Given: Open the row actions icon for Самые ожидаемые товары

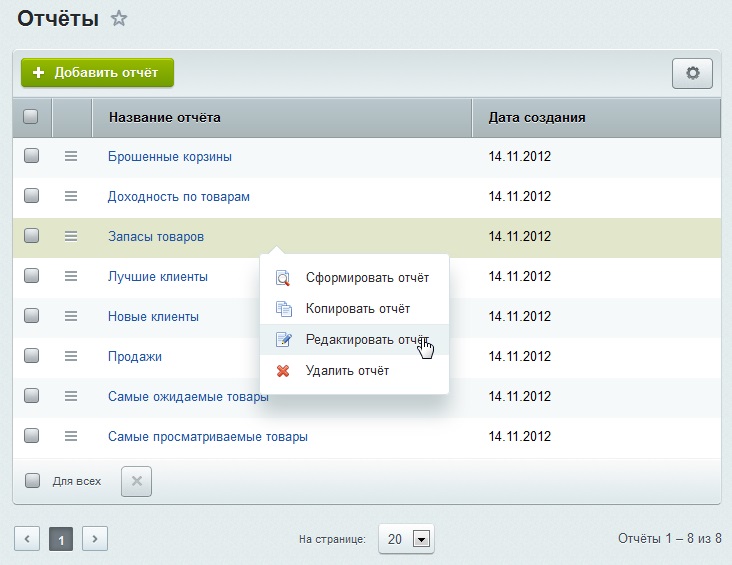Looking at the screenshot, I should coord(71,396).
